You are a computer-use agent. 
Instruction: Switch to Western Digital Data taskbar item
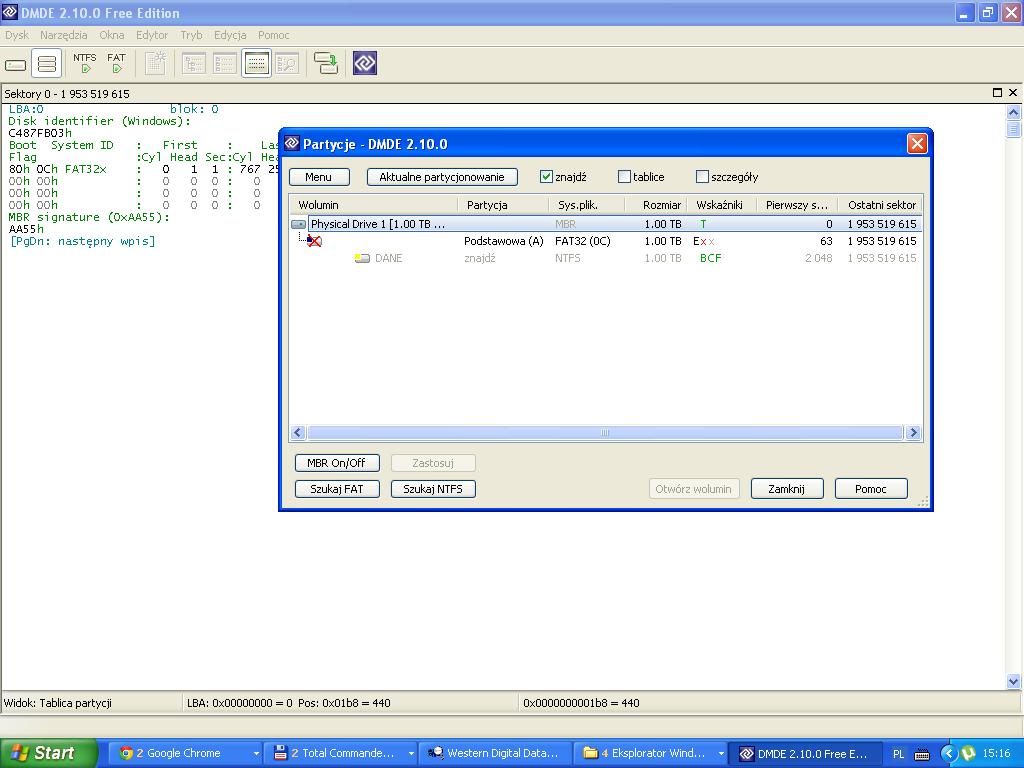[x=494, y=753]
